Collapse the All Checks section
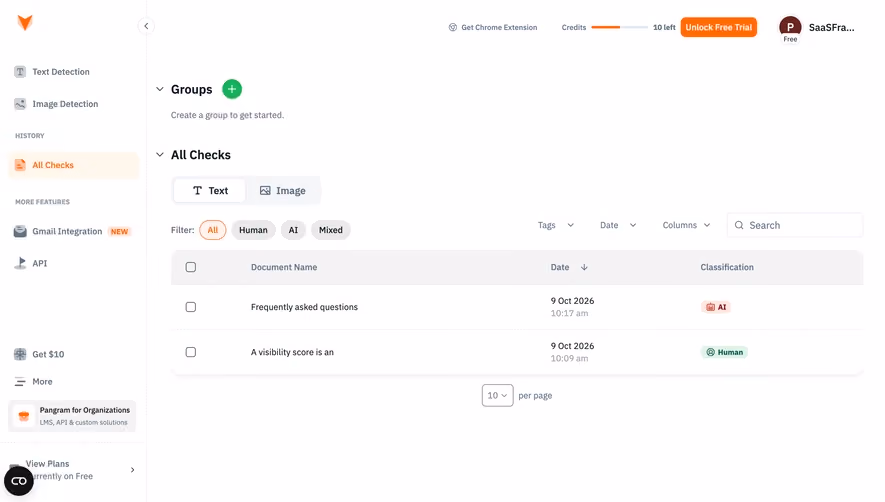Viewport: 885px width, 502px height. point(160,155)
